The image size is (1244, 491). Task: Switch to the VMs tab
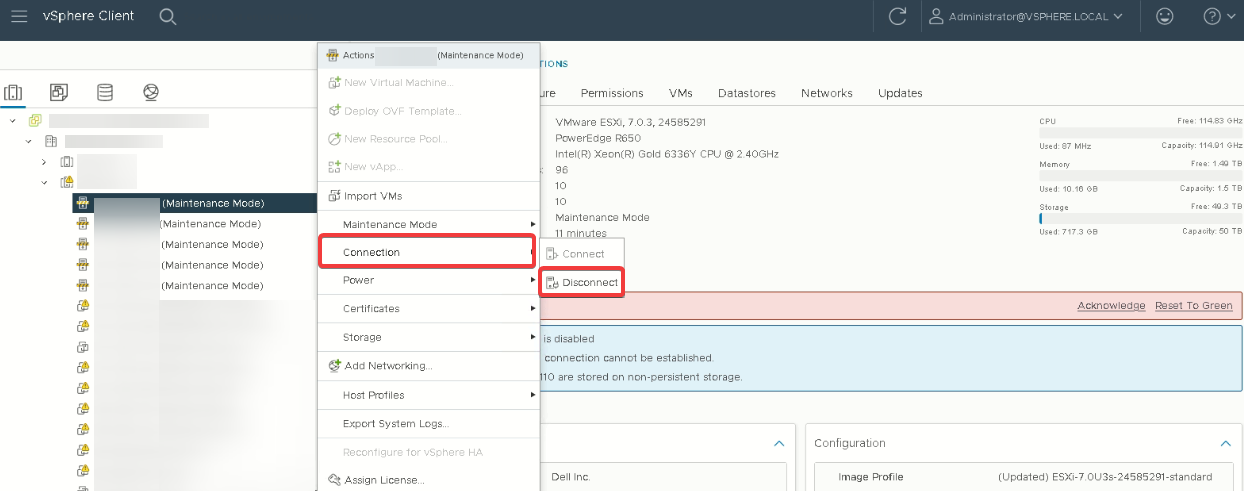tap(681, 93)
